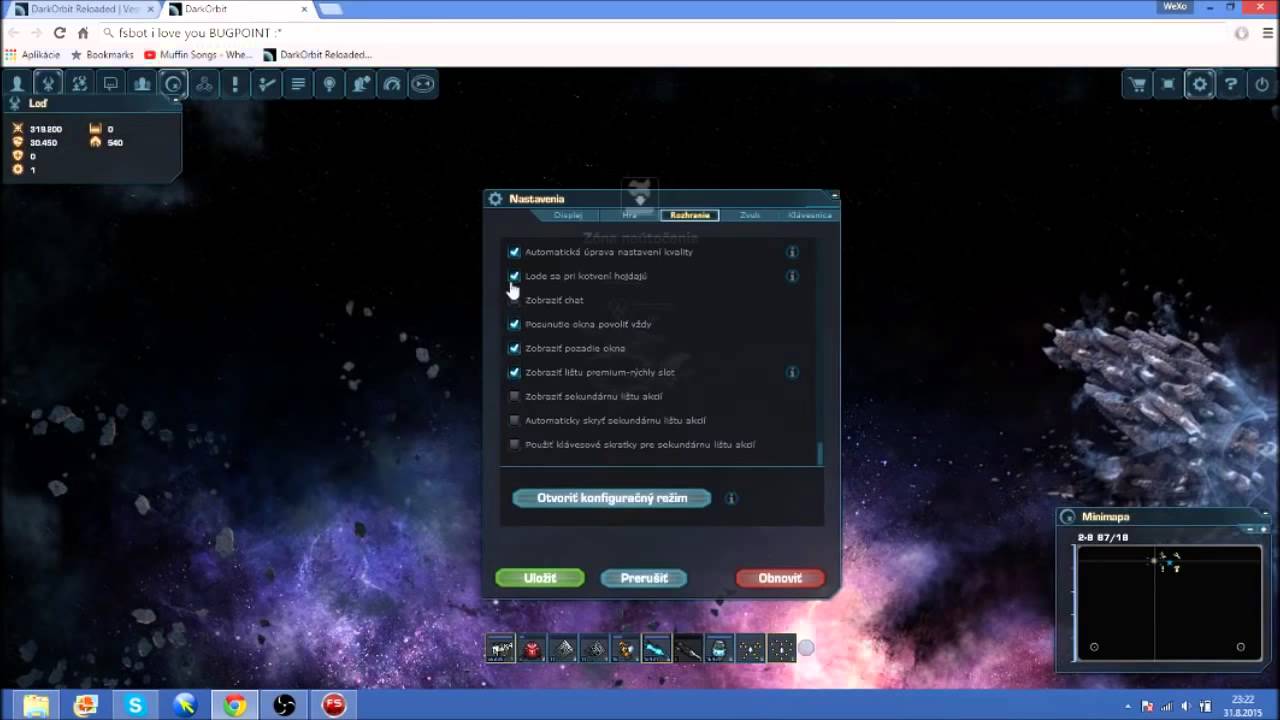Collapse the Loď panel minimize button
This screenshot has height=720, width=1280.
pos(176,99)
